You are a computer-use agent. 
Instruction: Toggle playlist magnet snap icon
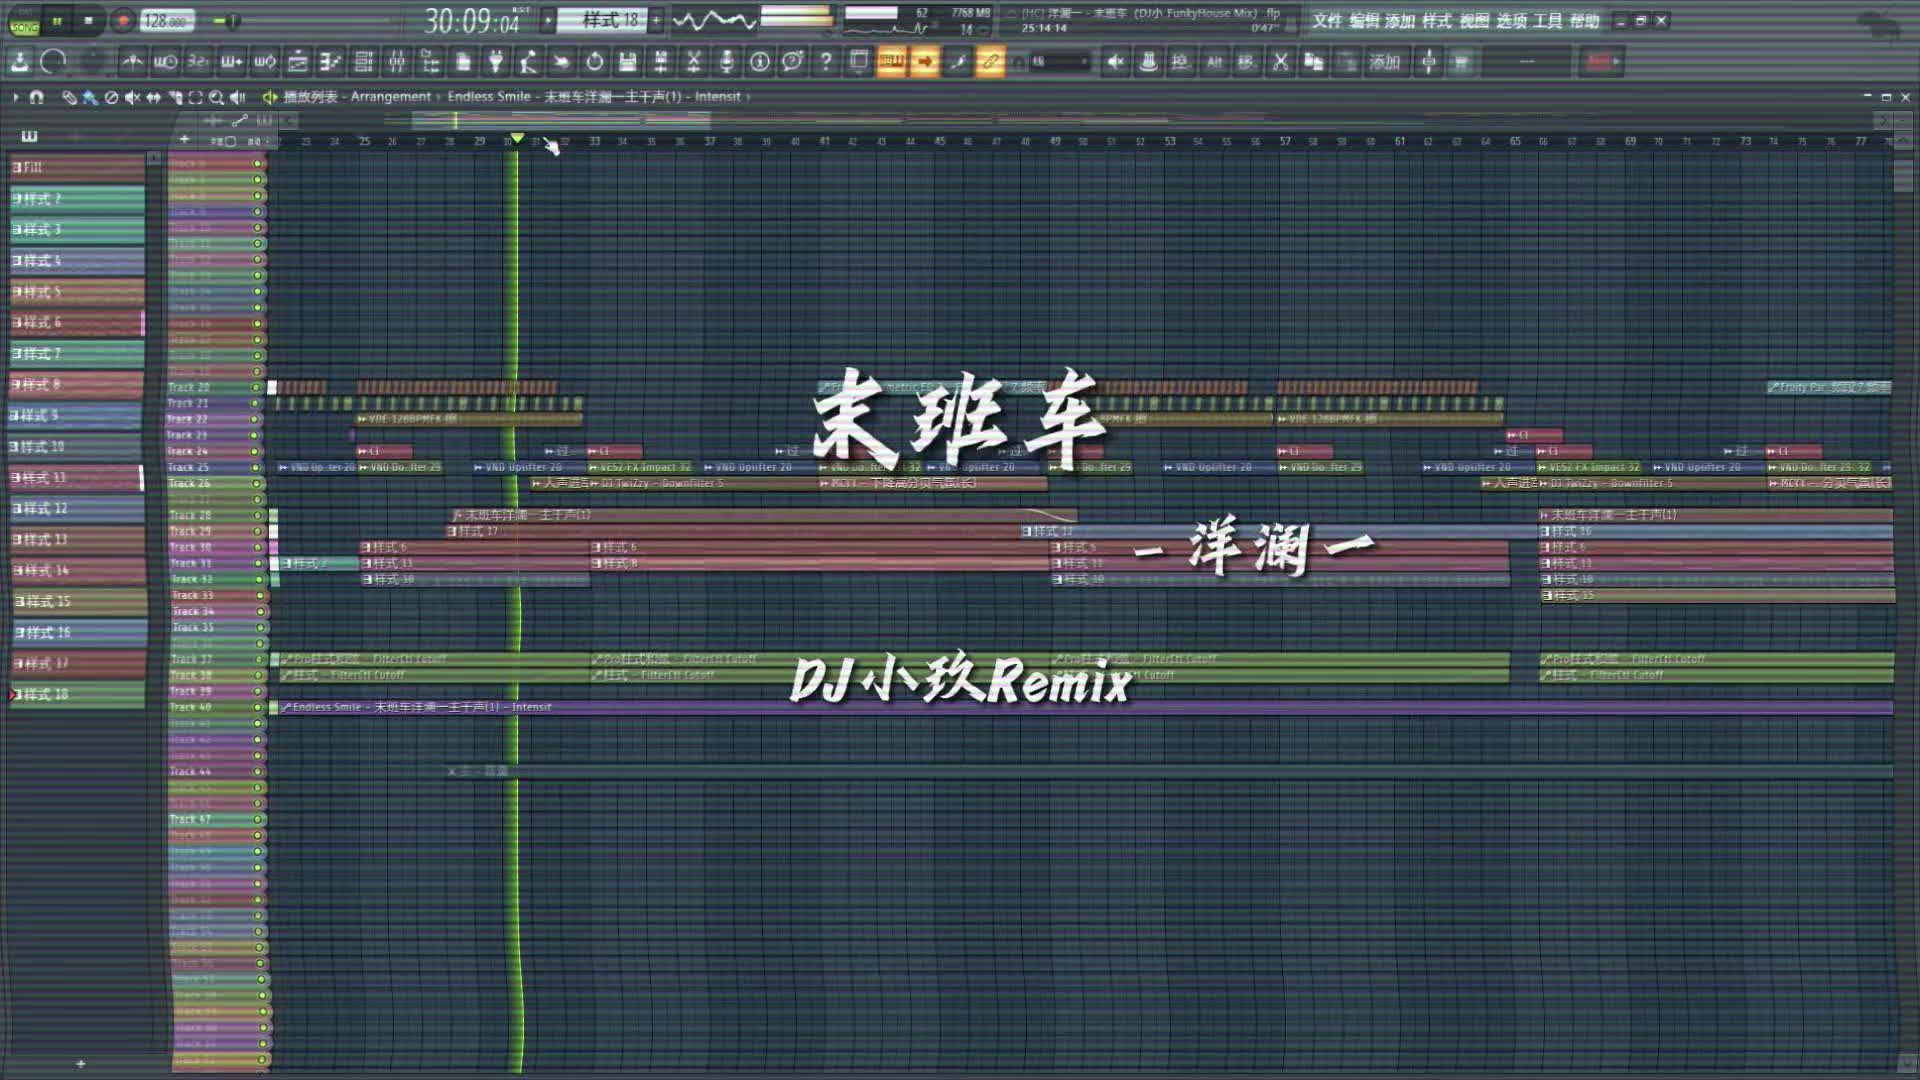[x=37, y=97]
